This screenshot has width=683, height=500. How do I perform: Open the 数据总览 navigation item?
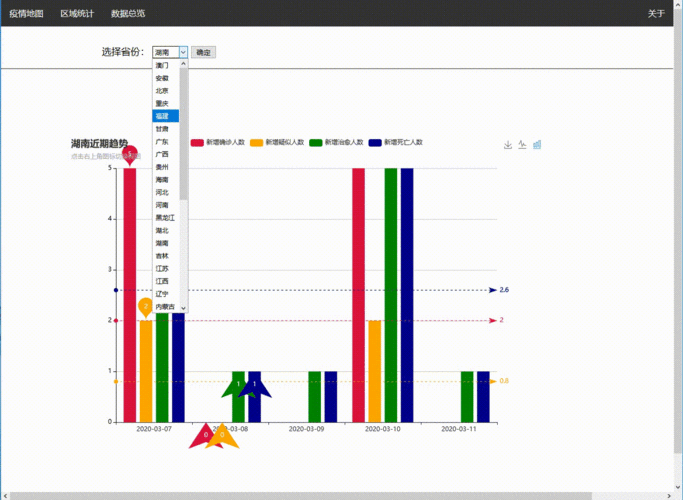[128, 14]
